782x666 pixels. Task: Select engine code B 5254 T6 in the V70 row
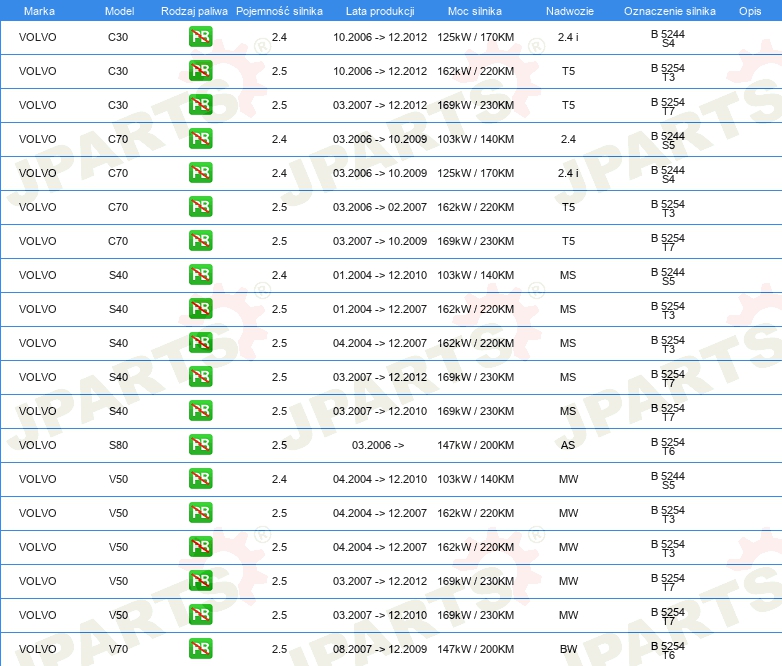tap(668, 651)
